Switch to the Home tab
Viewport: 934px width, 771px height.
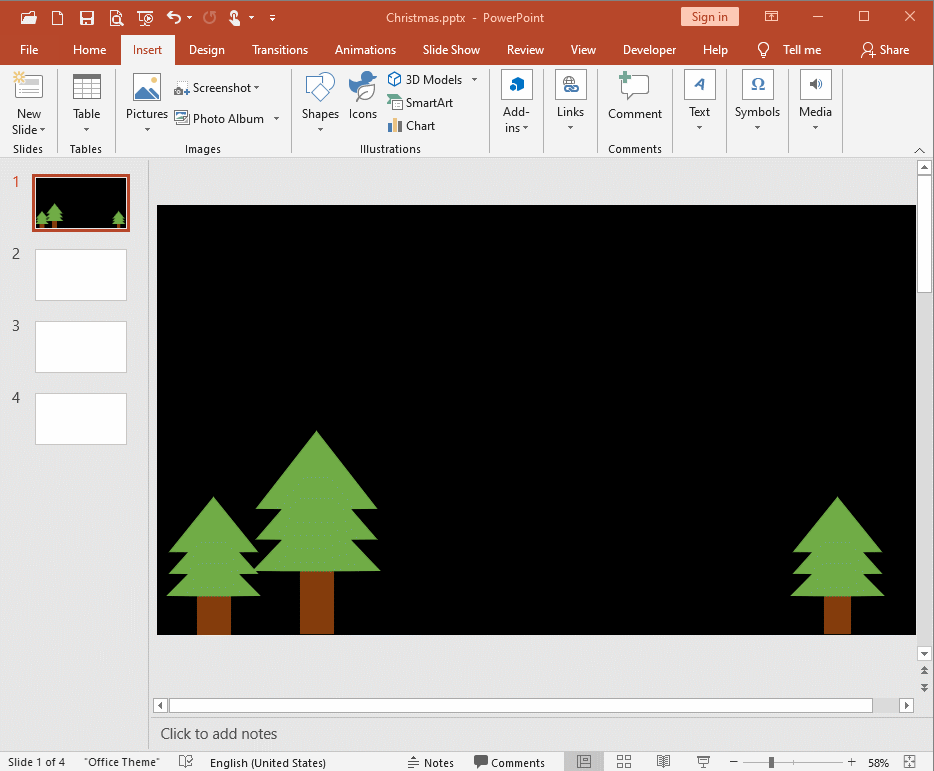click(x=89, y=49)
